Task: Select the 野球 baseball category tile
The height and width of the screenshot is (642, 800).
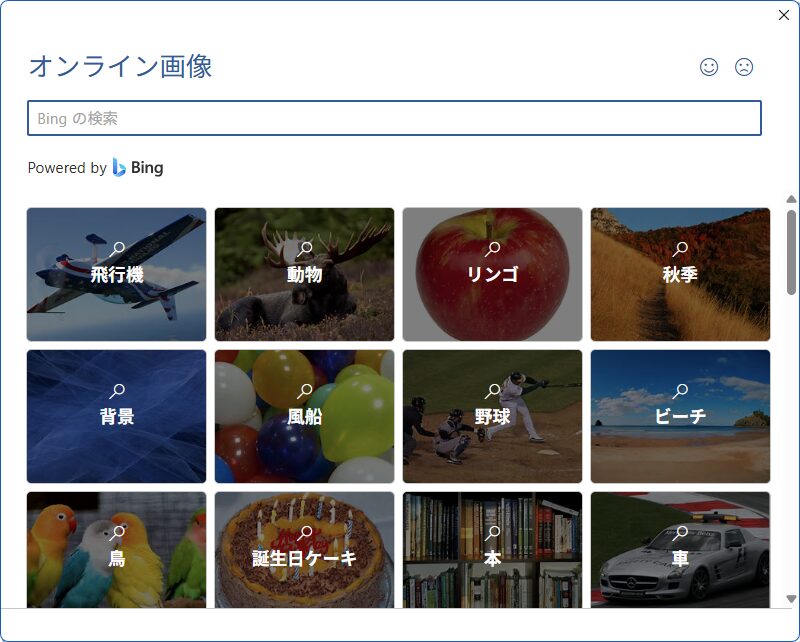Action: pyautogui.click(x=492, y=416)
